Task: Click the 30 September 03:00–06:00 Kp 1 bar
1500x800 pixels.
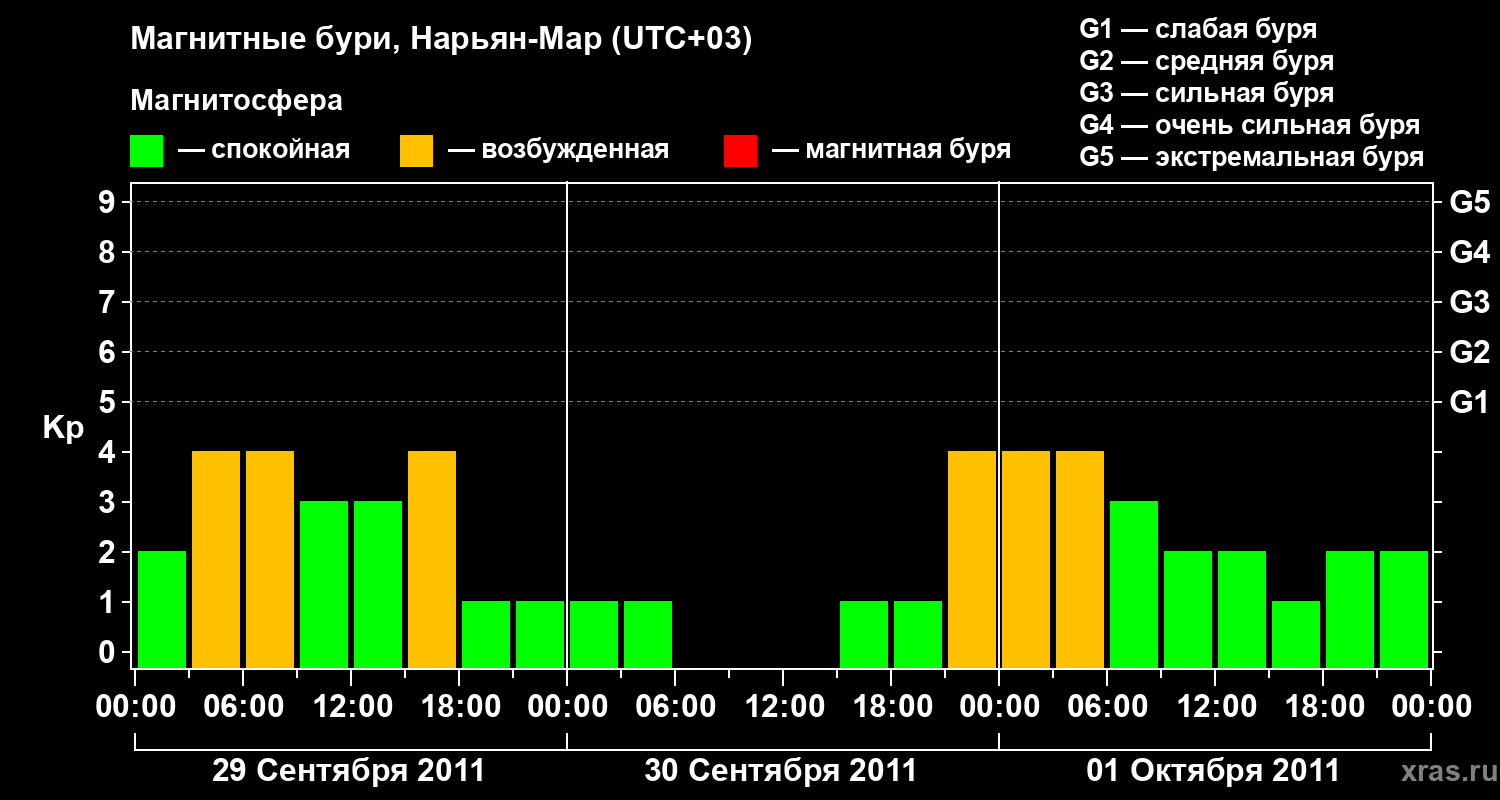Action: point(648,634)
